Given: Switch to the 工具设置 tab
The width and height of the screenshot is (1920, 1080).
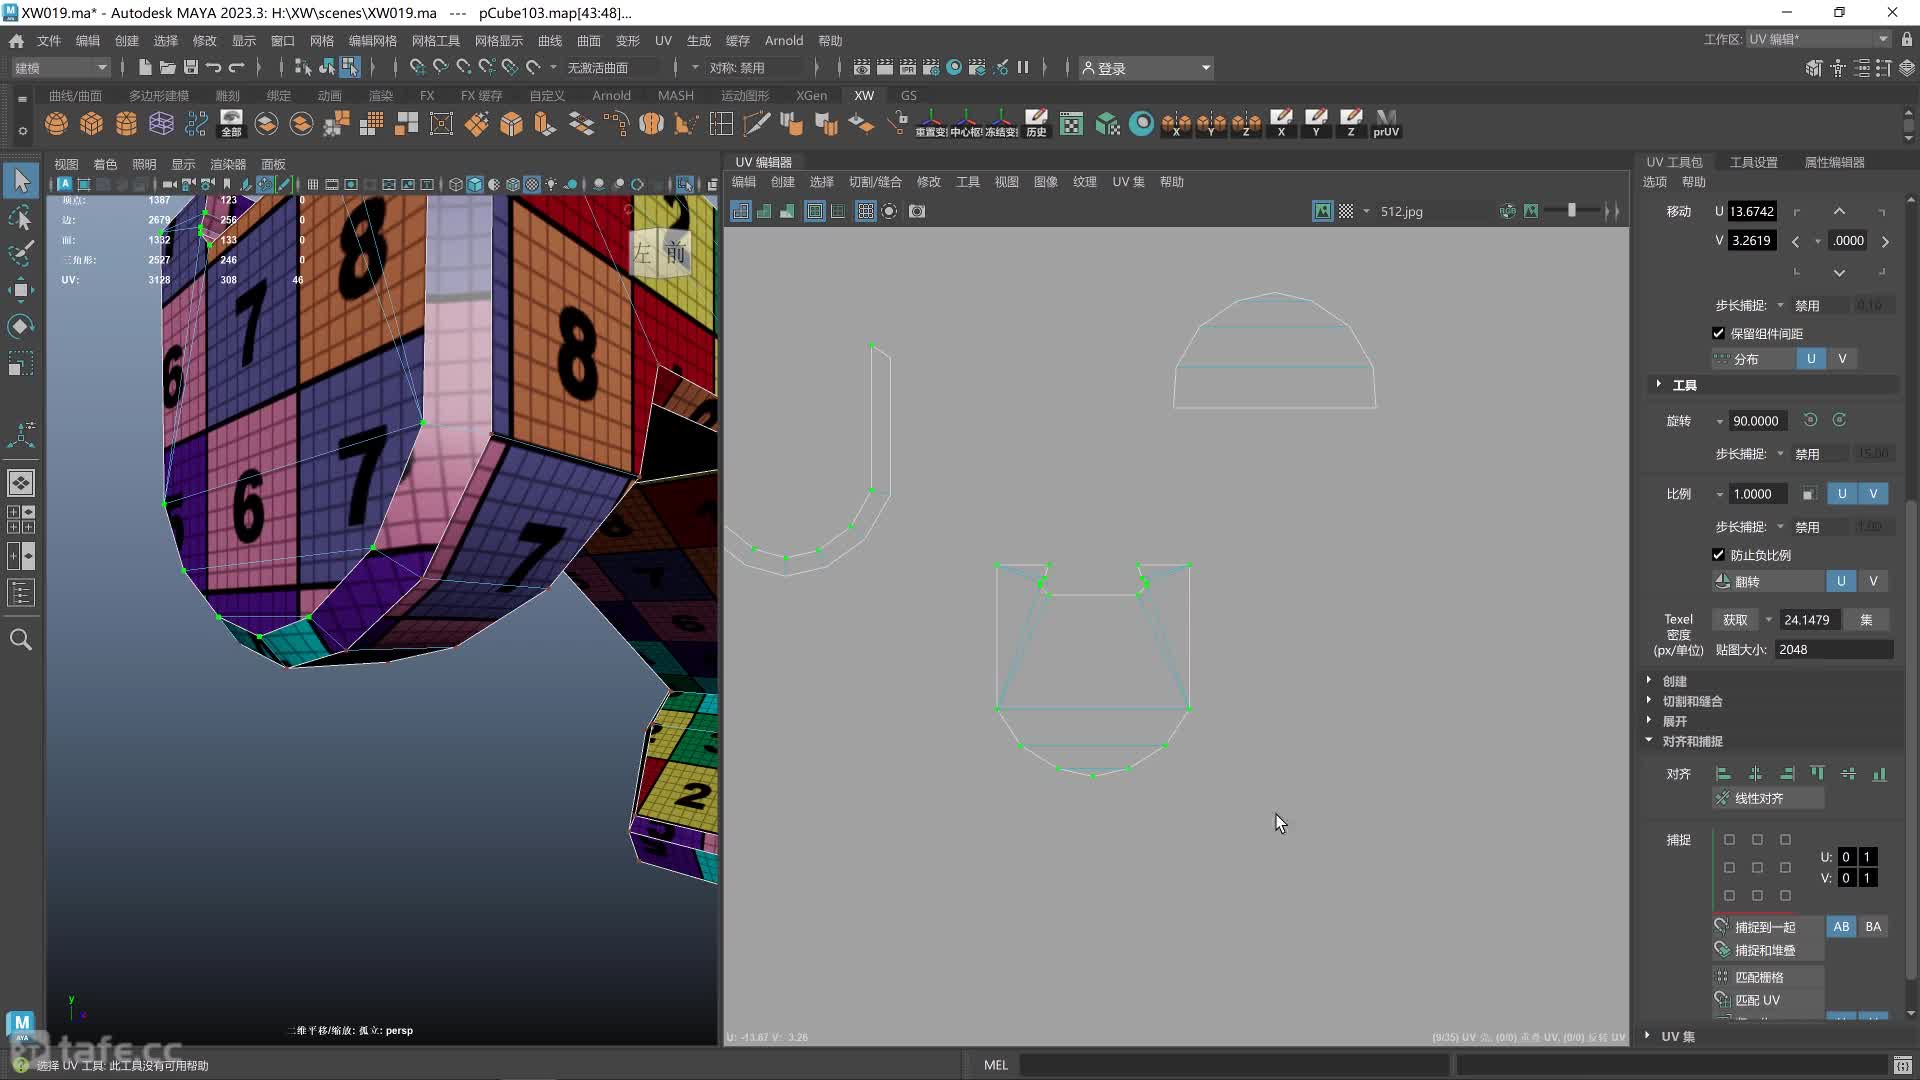Looking at the screenshot, I should (1753, 162).
